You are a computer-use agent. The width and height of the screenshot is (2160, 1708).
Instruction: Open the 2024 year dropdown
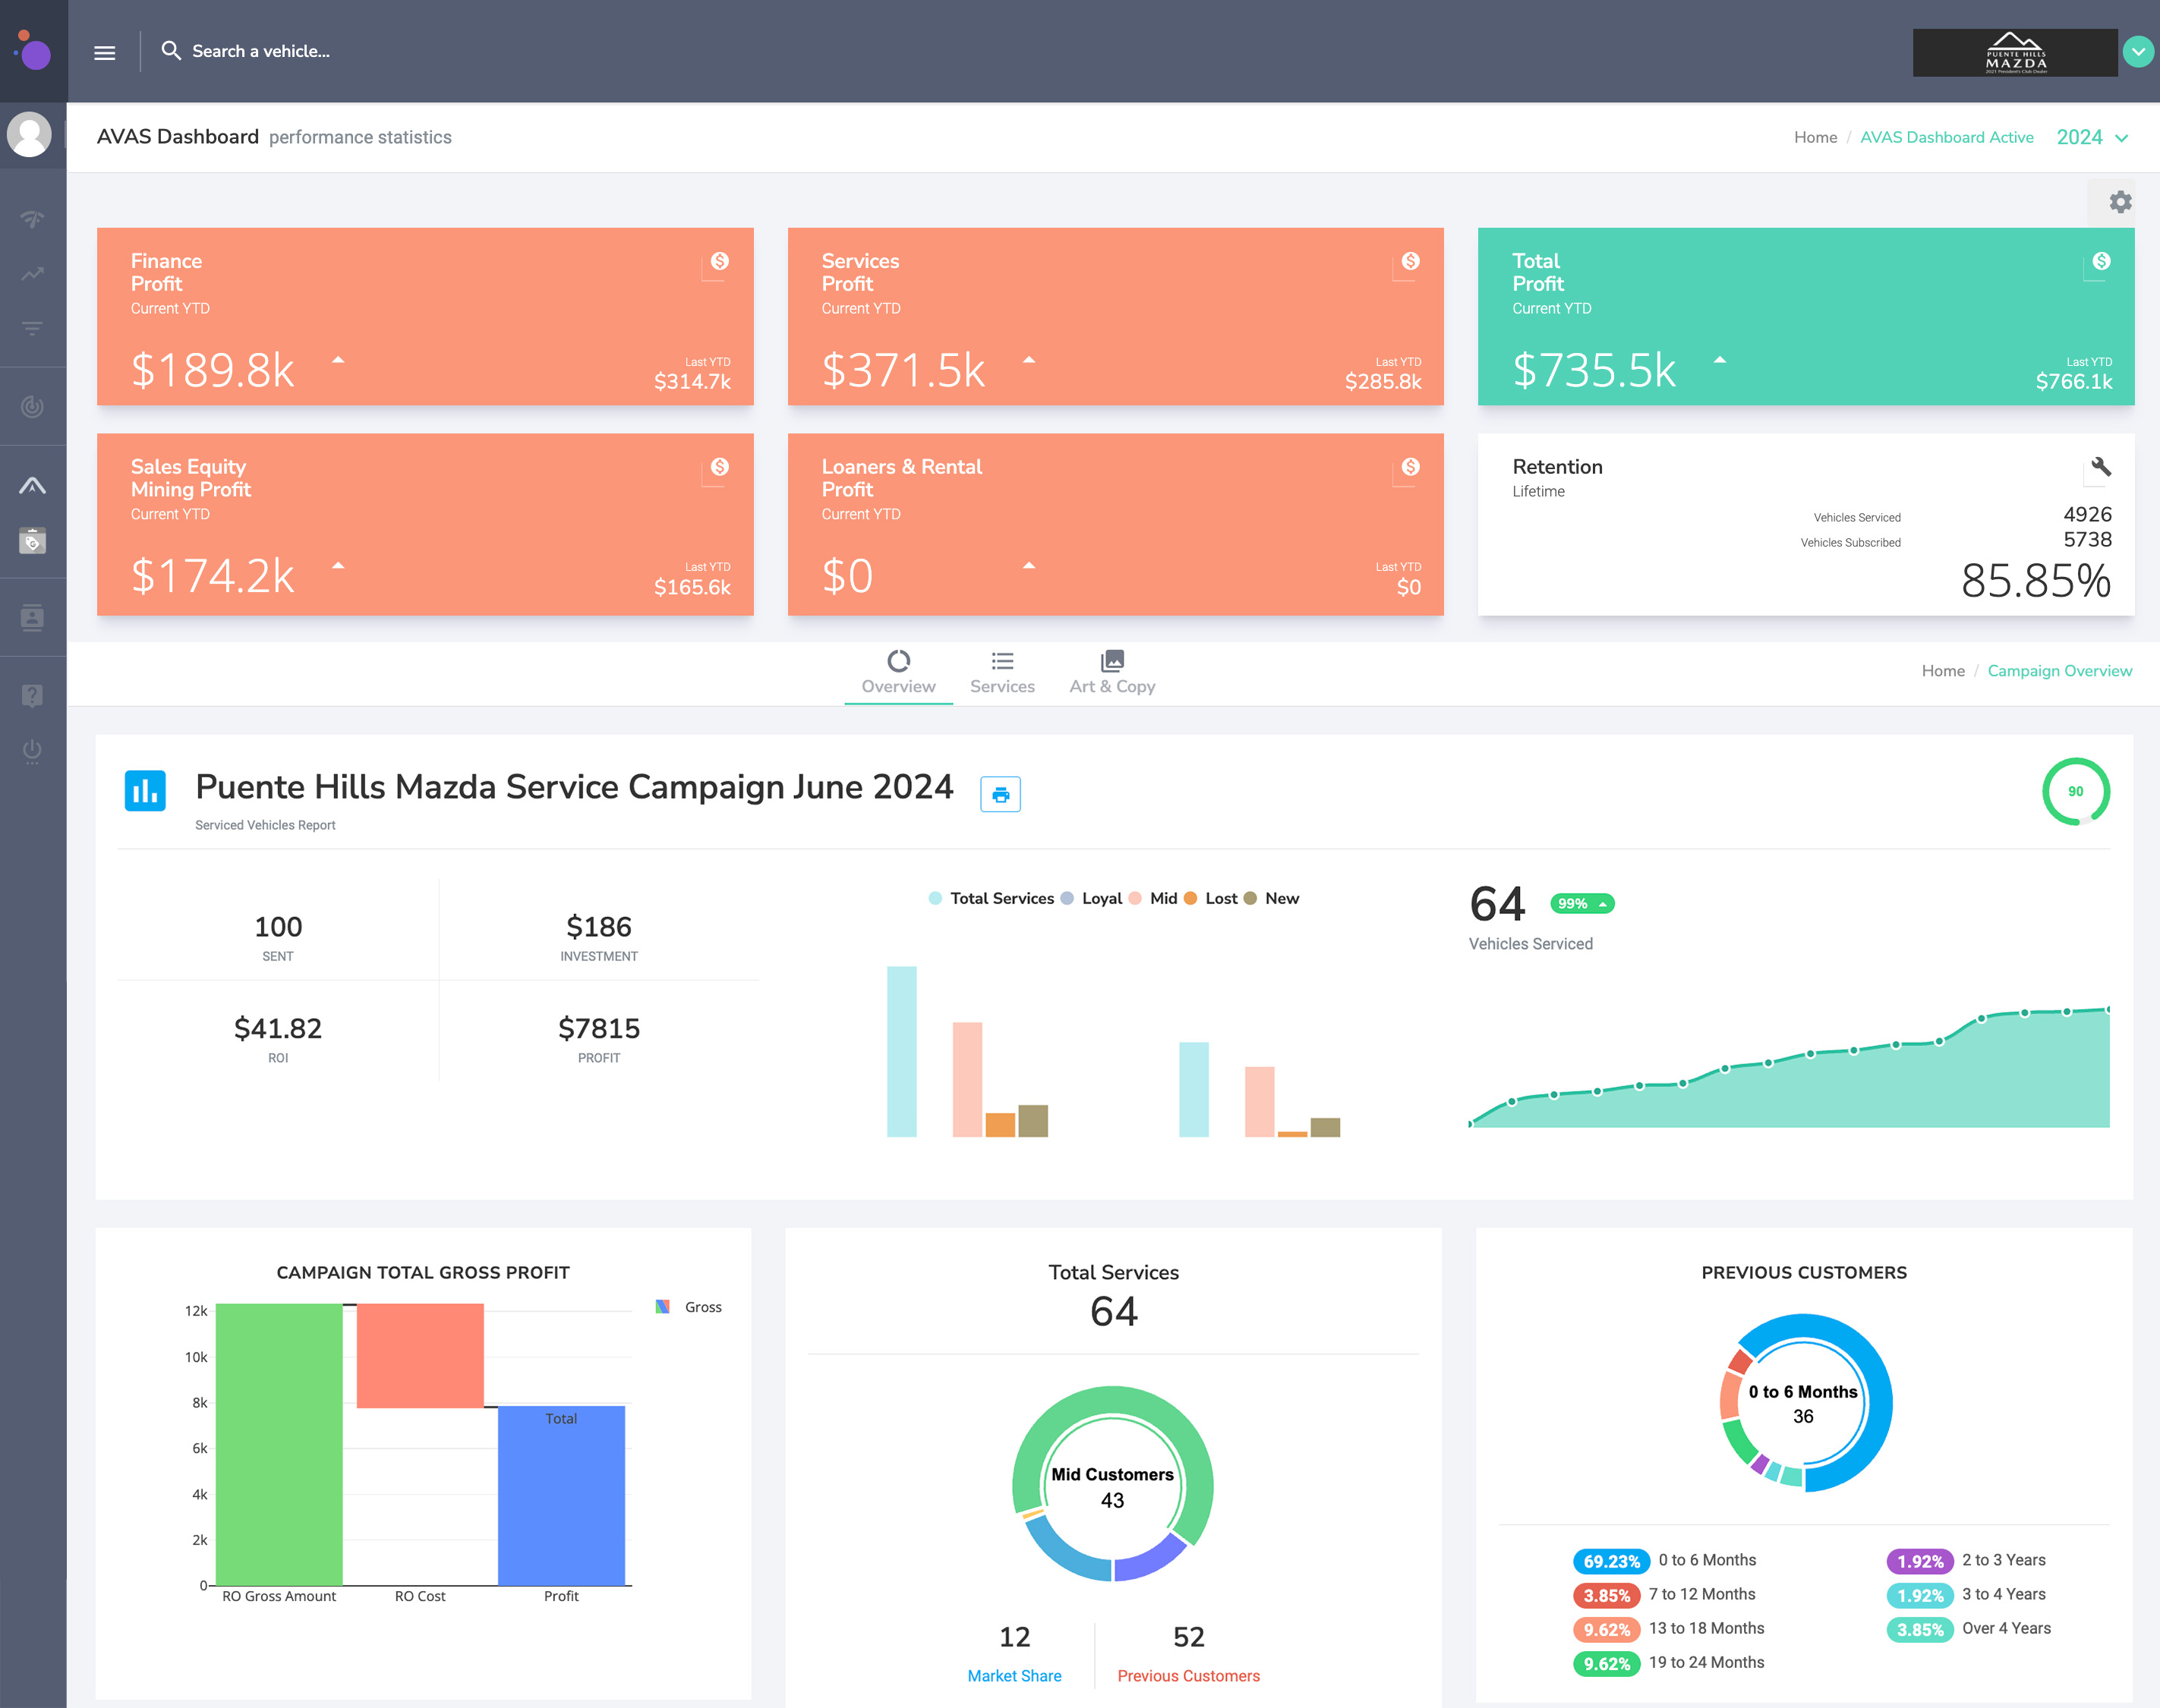[2092, 138]
